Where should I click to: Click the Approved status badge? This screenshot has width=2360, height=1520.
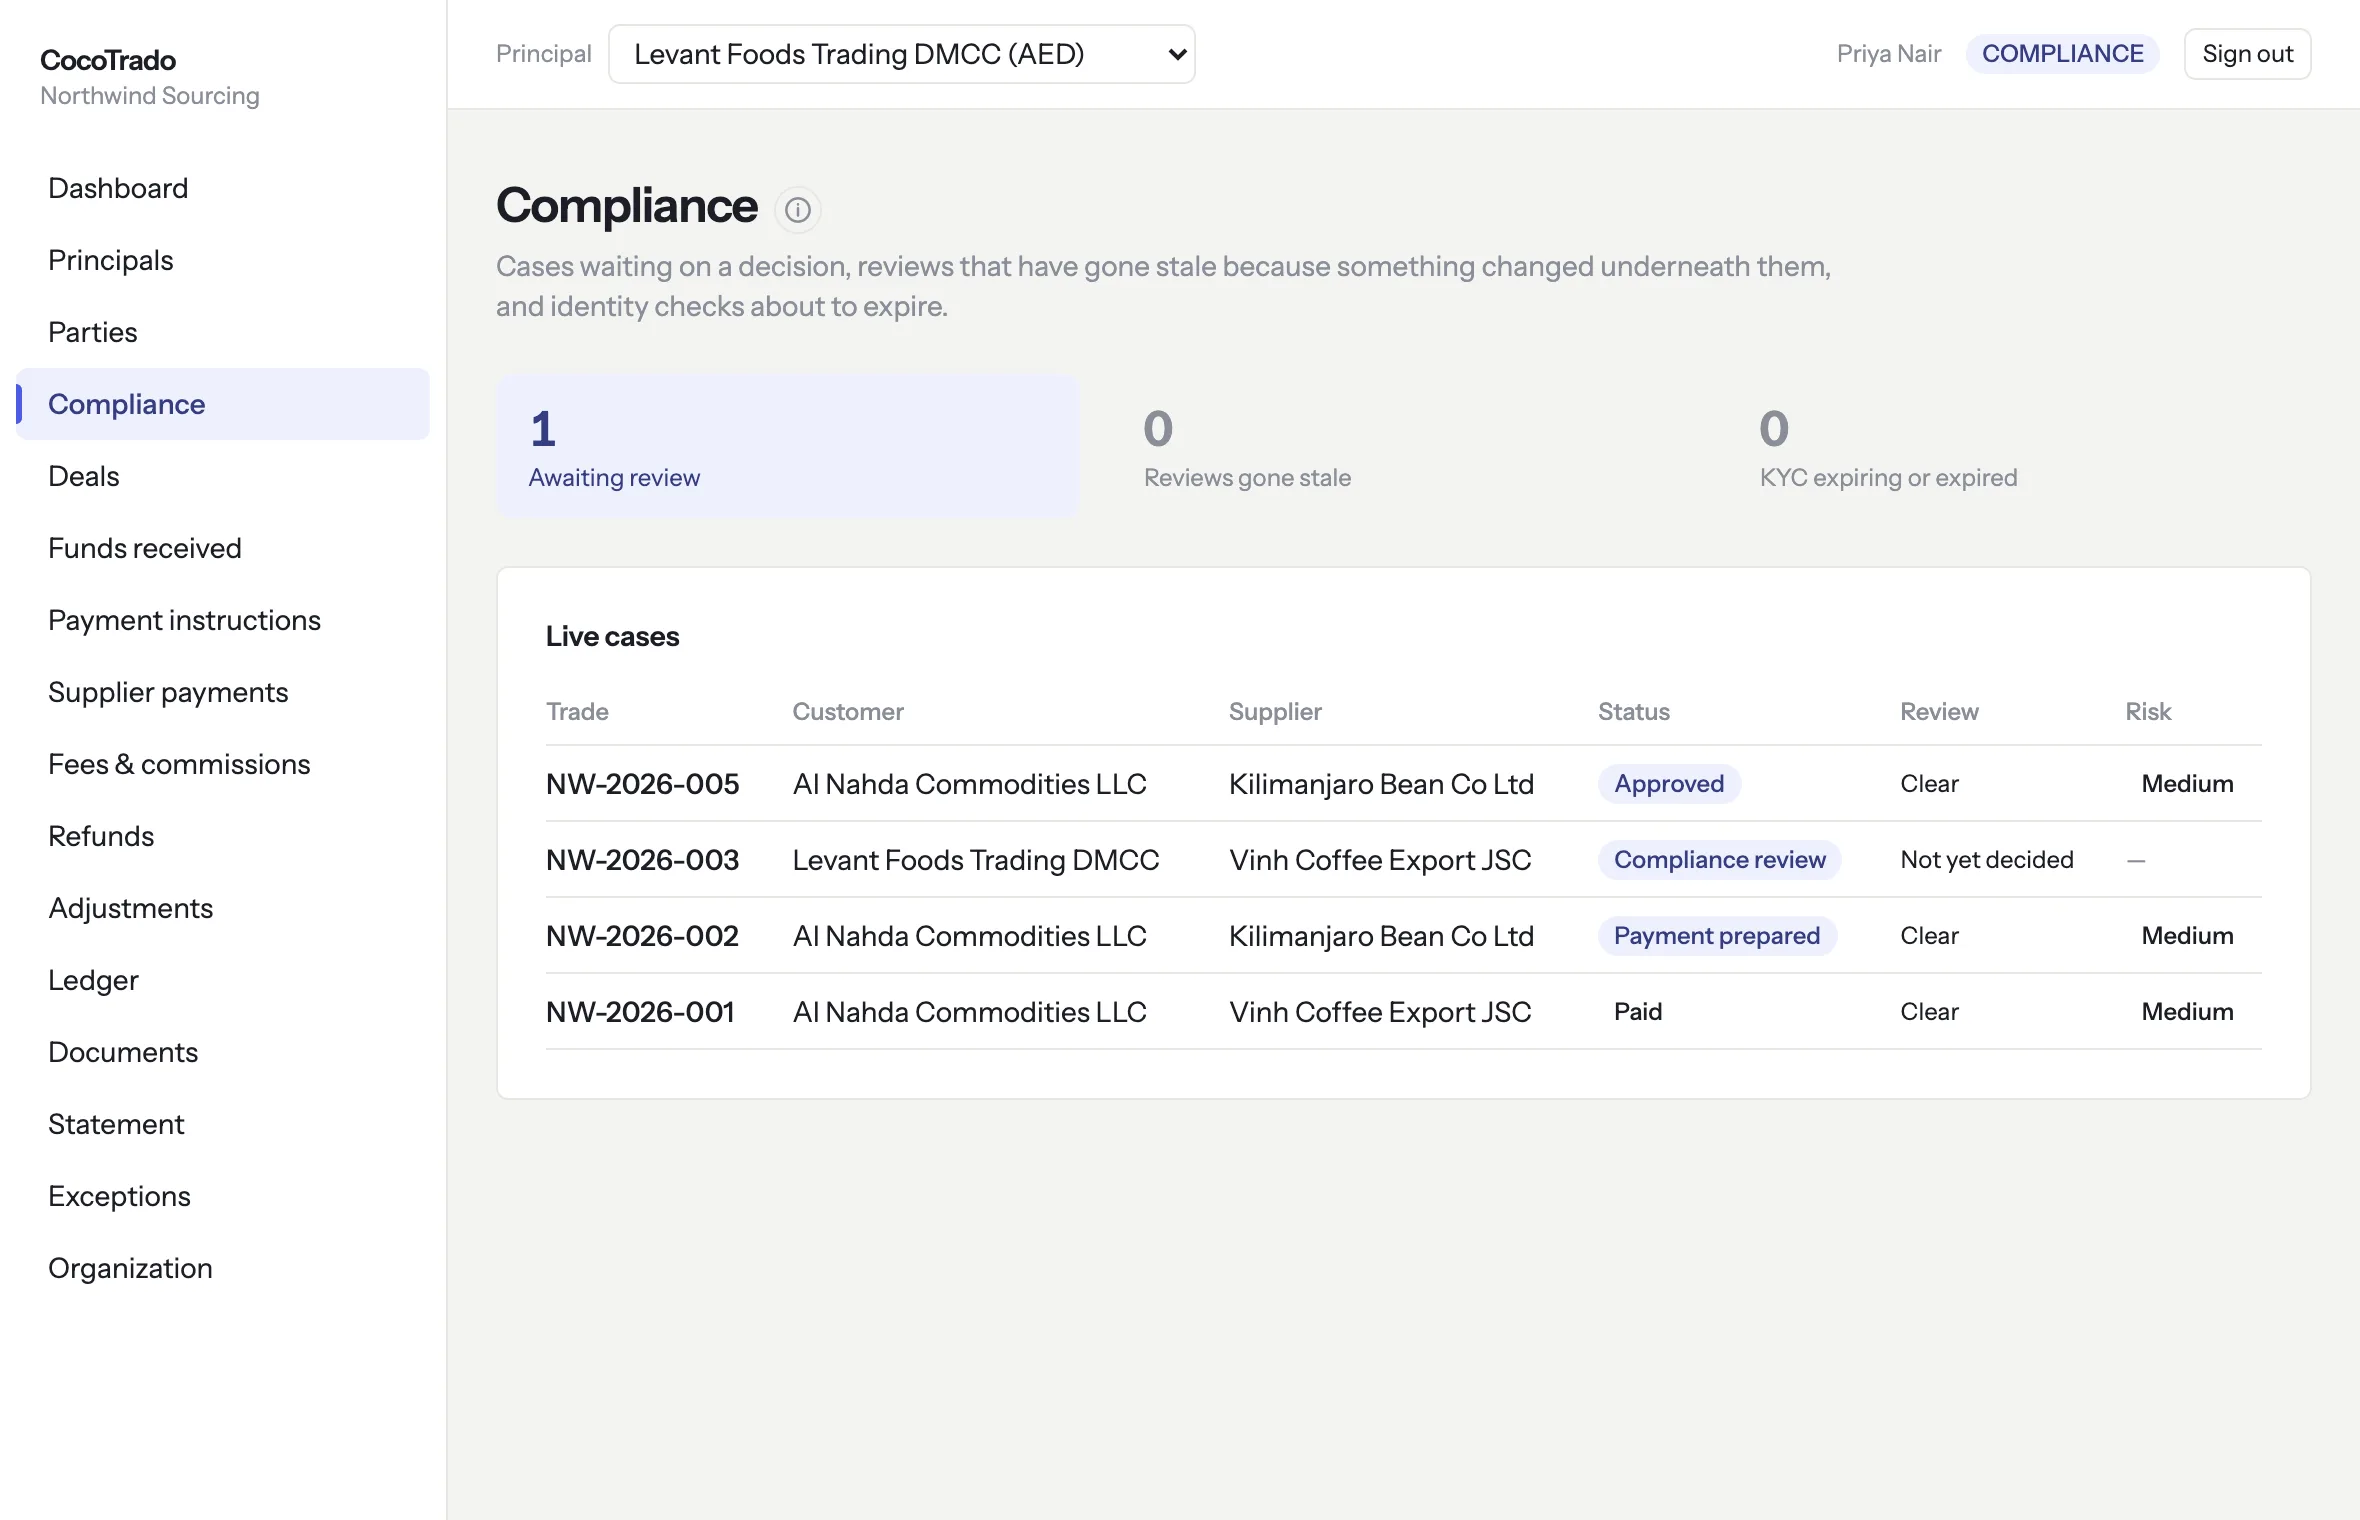click(x=1669, y=784)
